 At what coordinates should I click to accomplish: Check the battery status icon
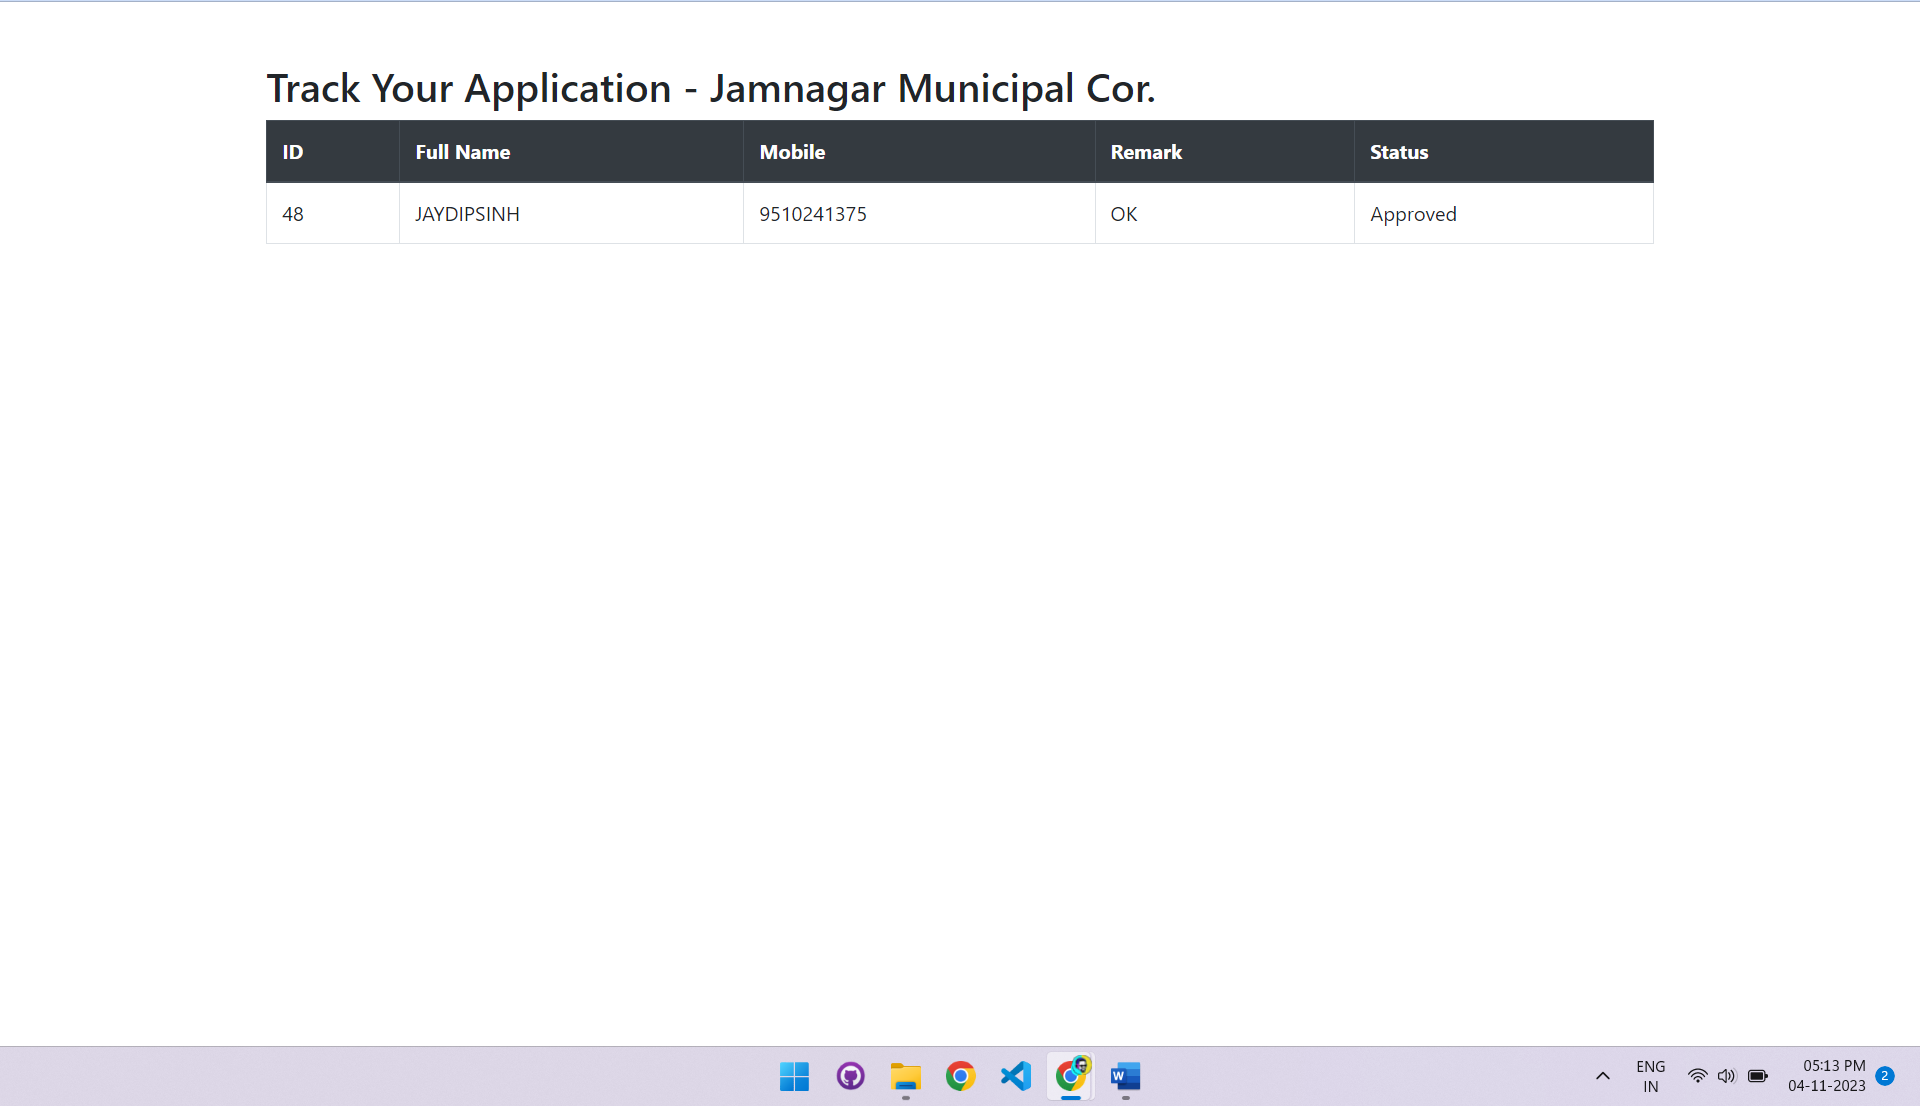coord(1758,1077)
